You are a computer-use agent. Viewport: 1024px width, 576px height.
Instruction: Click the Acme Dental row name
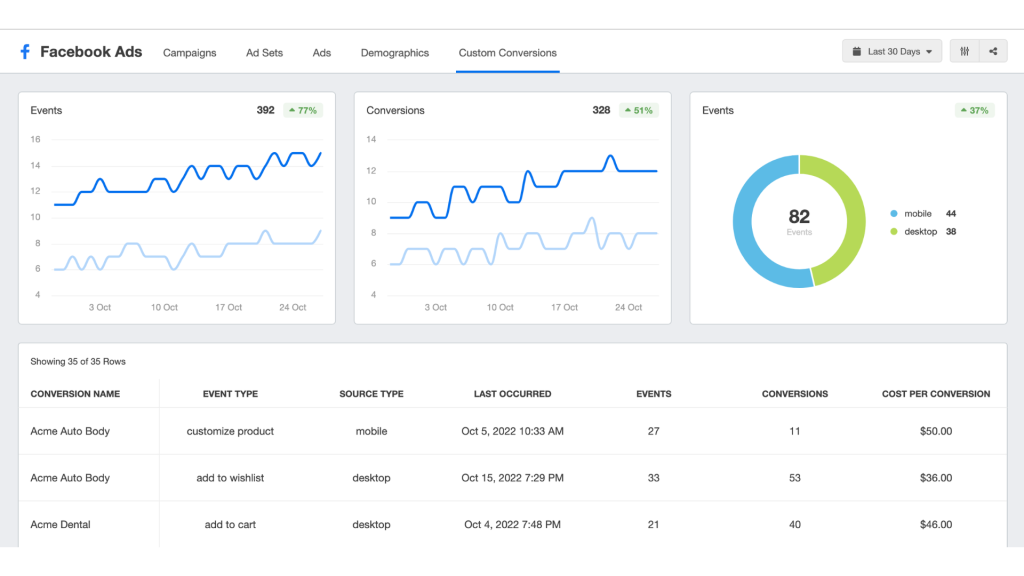tap(61, 525)
